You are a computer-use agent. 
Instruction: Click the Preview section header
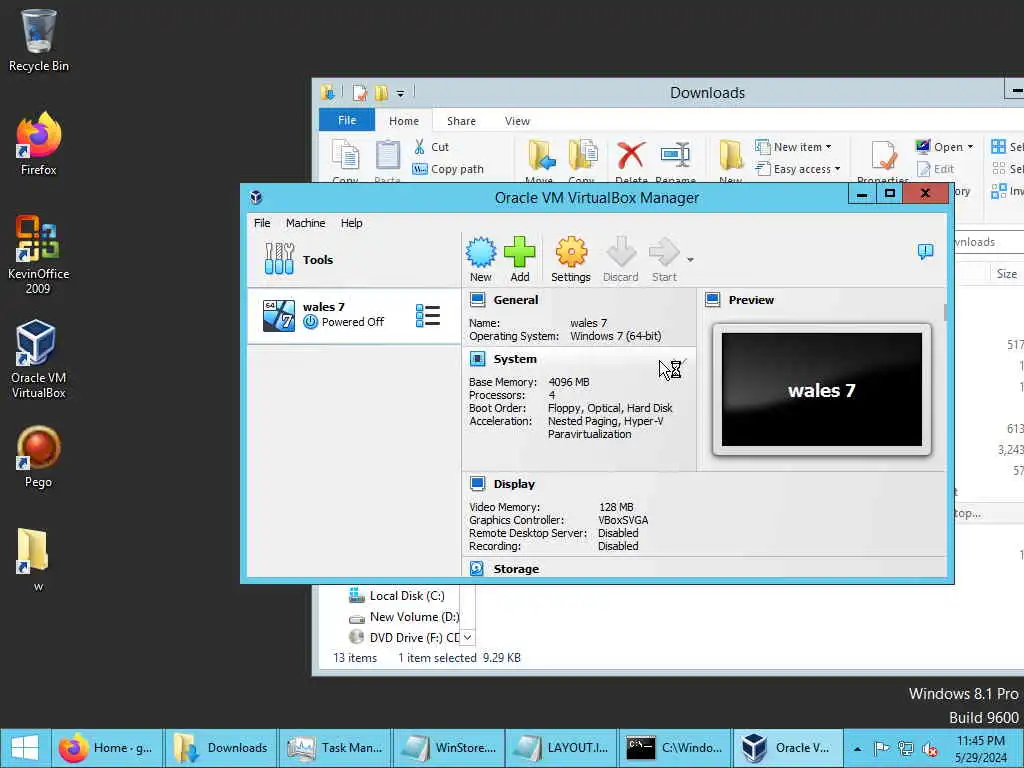pos(751,300)
